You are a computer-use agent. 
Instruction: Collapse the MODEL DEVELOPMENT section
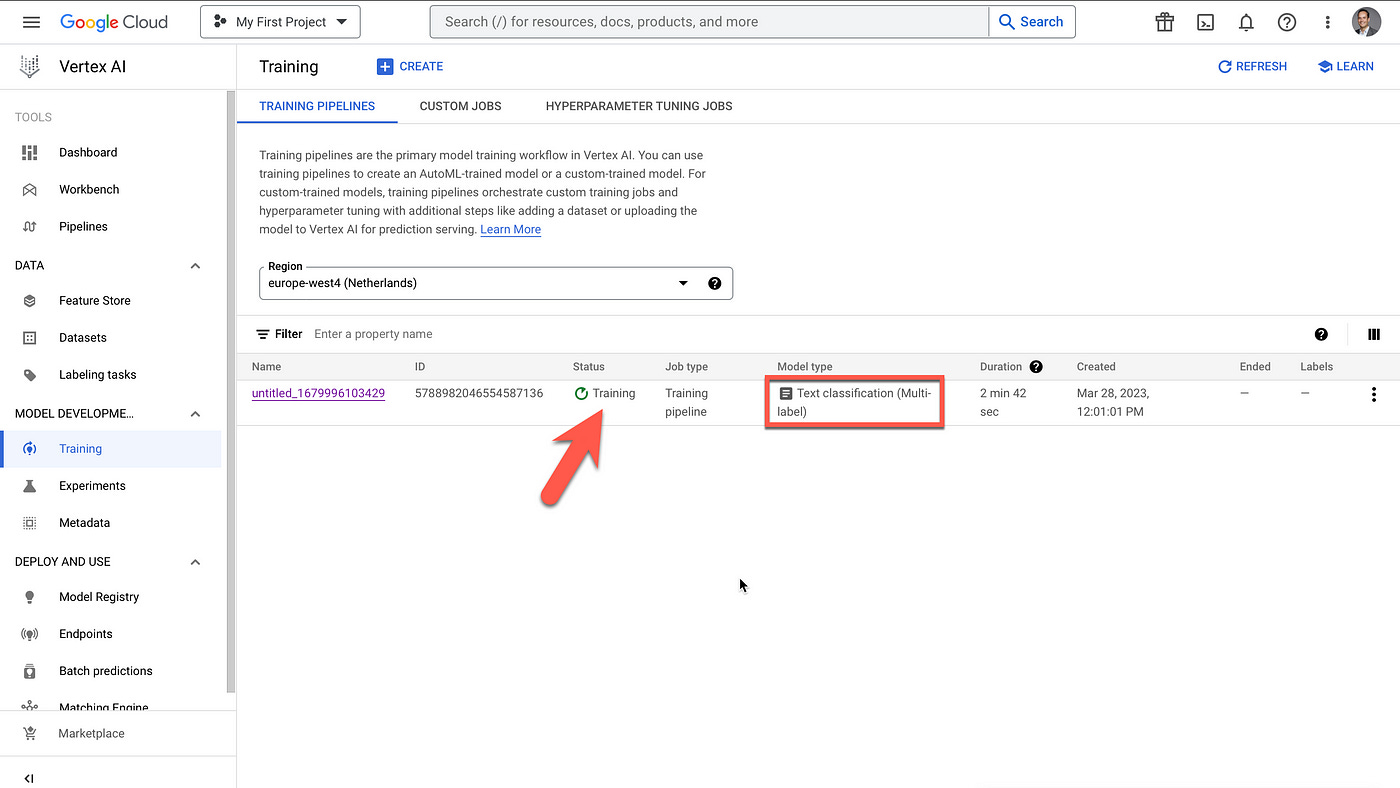coord(195,413)
